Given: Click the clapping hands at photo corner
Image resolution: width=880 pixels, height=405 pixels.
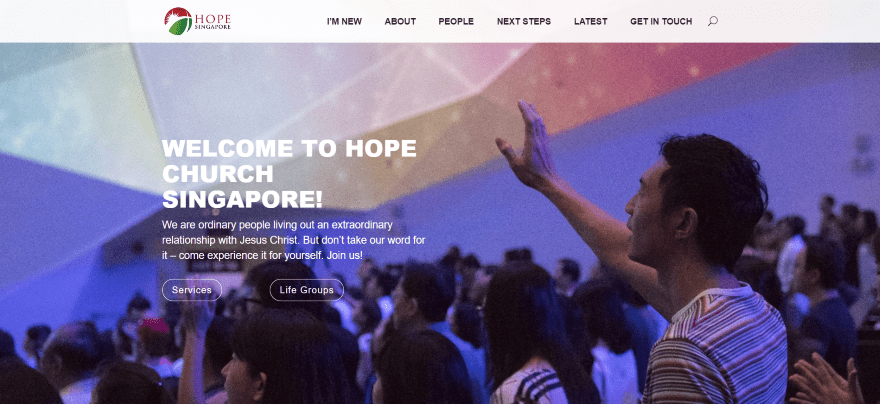Looking at the screenshot, I should 825,381.
